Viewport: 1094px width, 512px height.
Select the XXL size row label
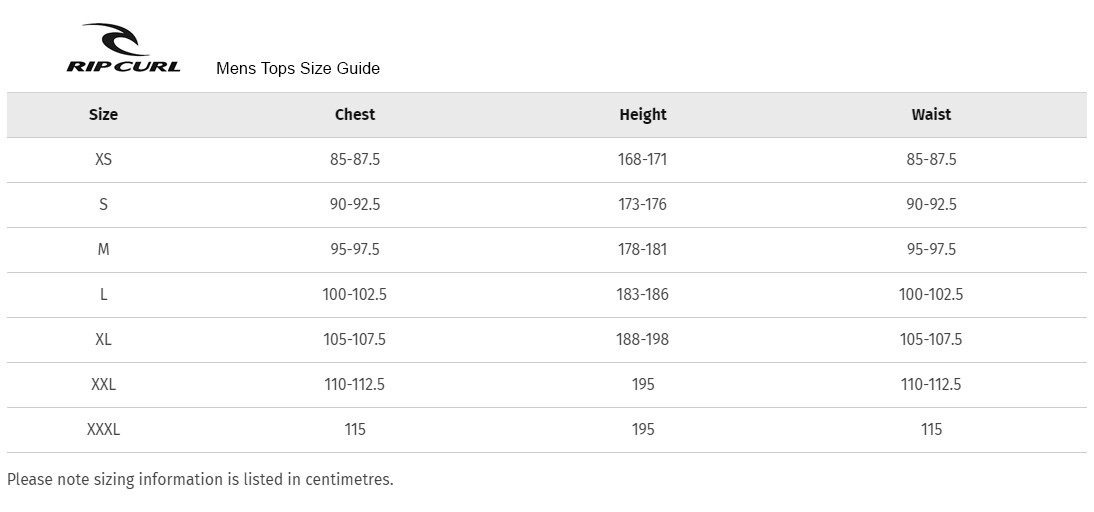click(103, 384)
